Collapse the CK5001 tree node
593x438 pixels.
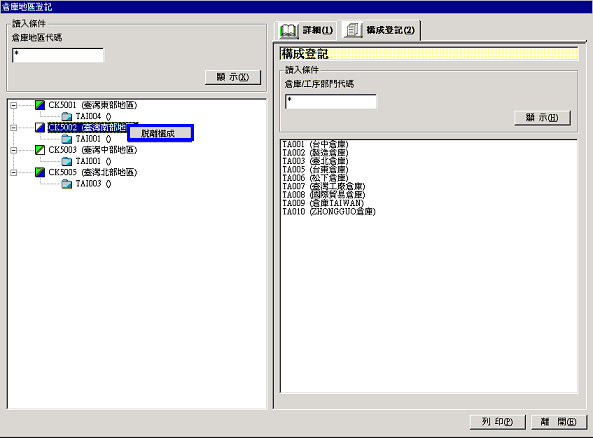click(14, 105)
